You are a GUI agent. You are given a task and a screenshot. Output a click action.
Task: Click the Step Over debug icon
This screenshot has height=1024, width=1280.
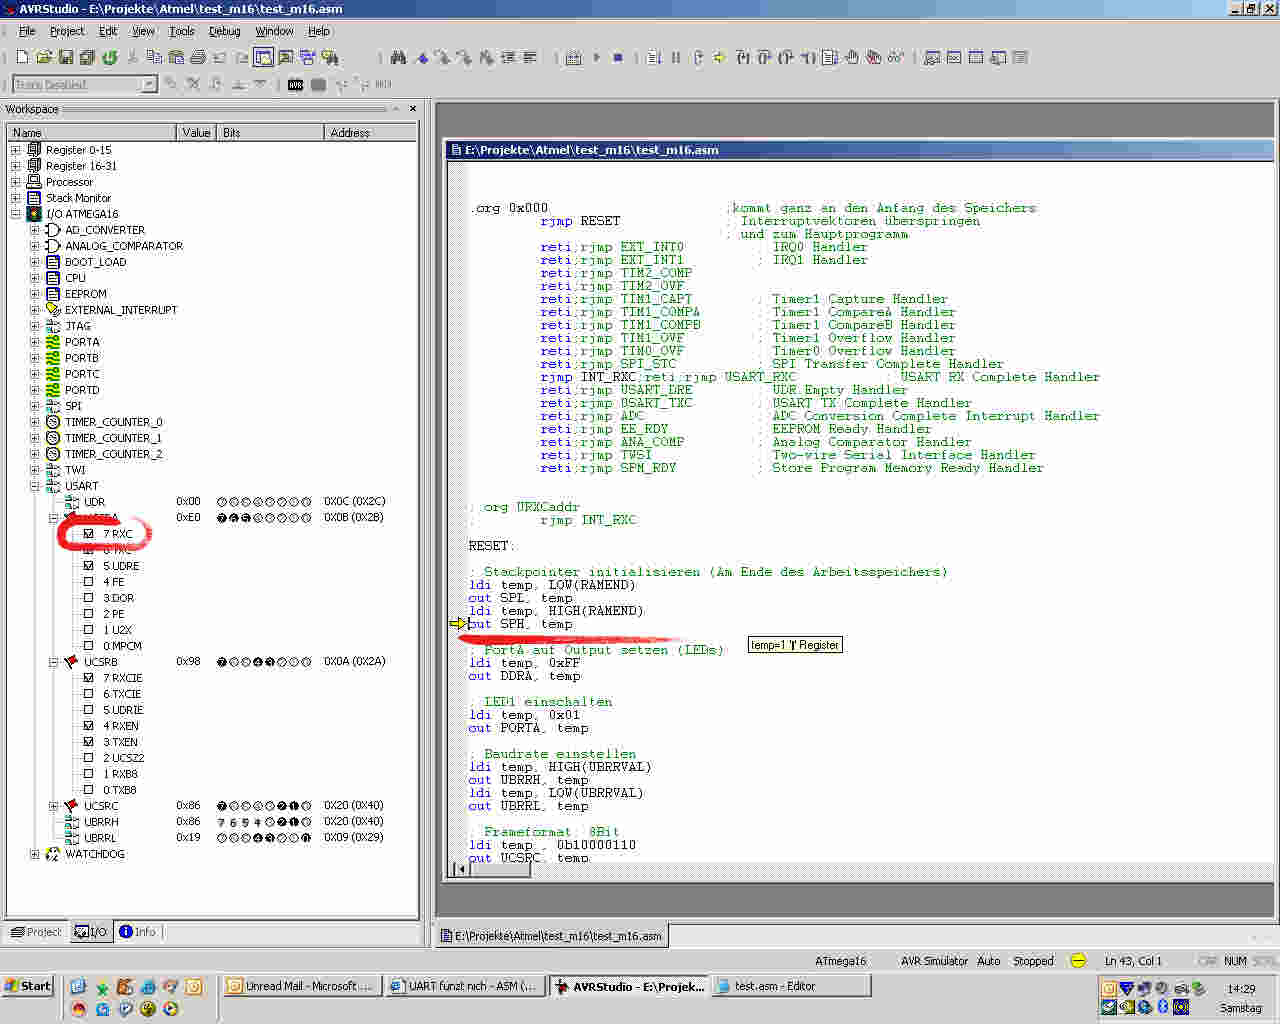pyautogui.click(x=764, y=58)
